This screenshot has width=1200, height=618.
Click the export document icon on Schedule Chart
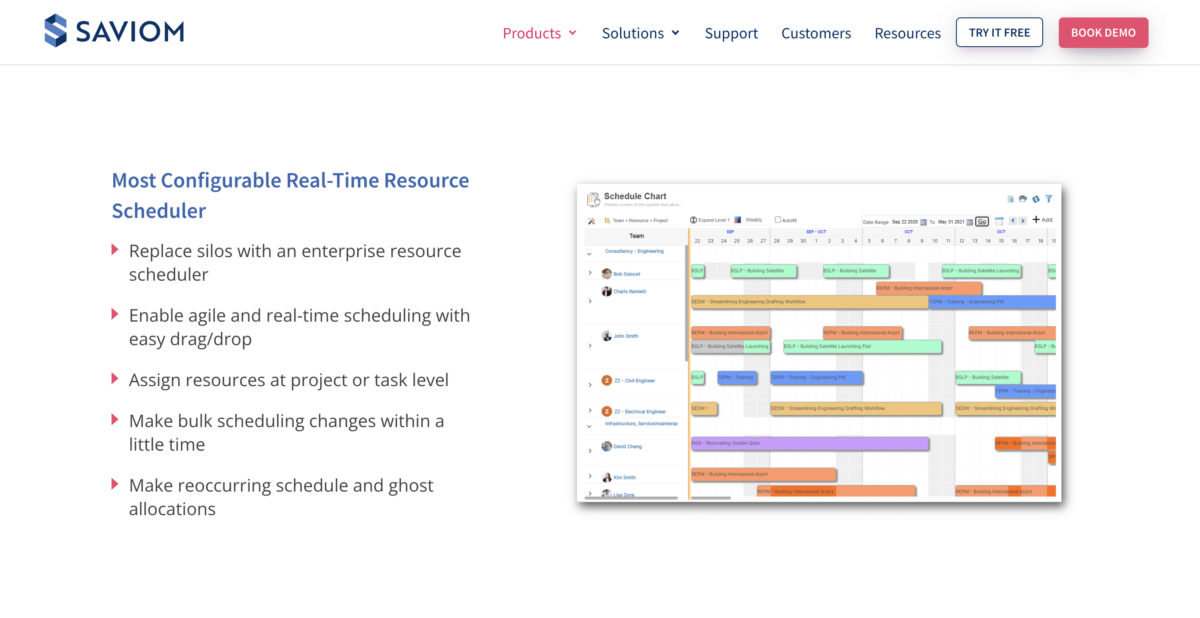coord(1011,199)
